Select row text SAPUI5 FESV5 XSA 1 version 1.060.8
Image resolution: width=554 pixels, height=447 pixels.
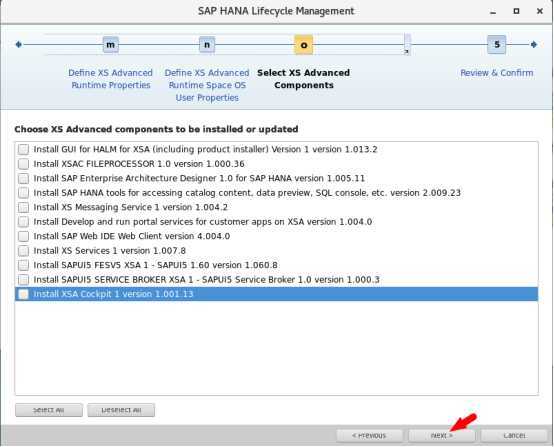(155, 265)
